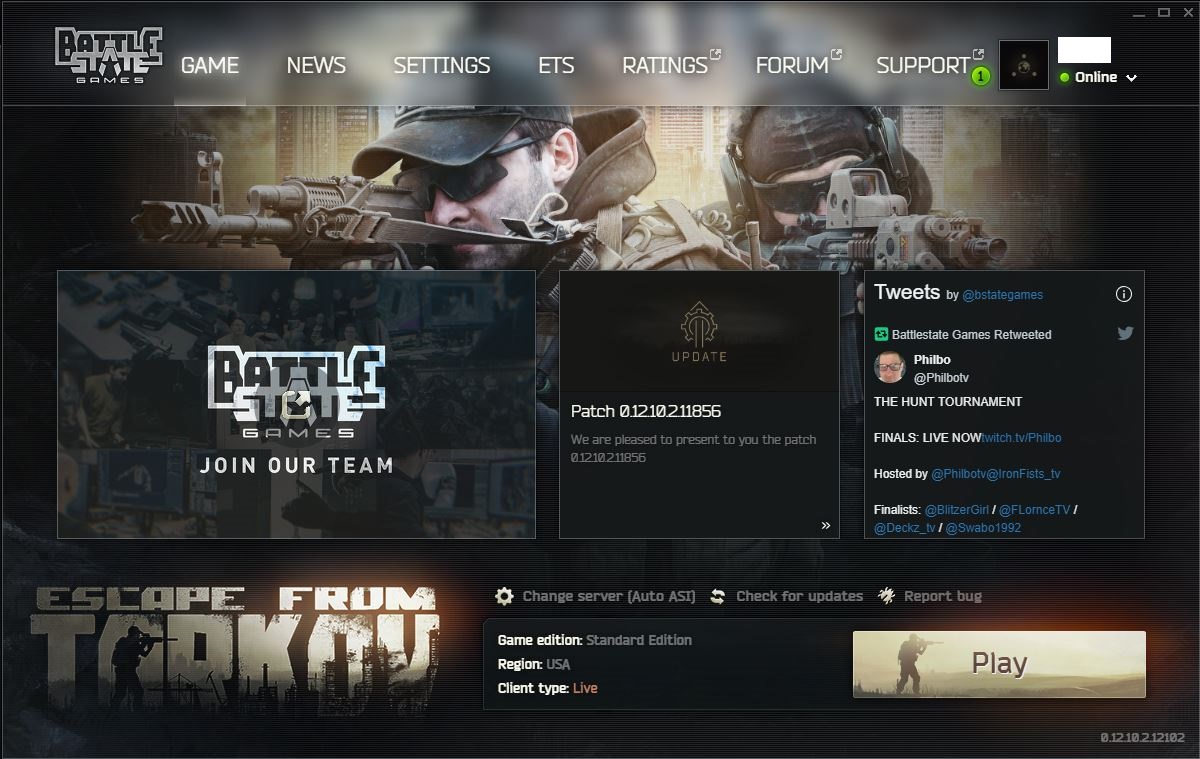Click the Check for updates refresh icon

pos(718,596)
